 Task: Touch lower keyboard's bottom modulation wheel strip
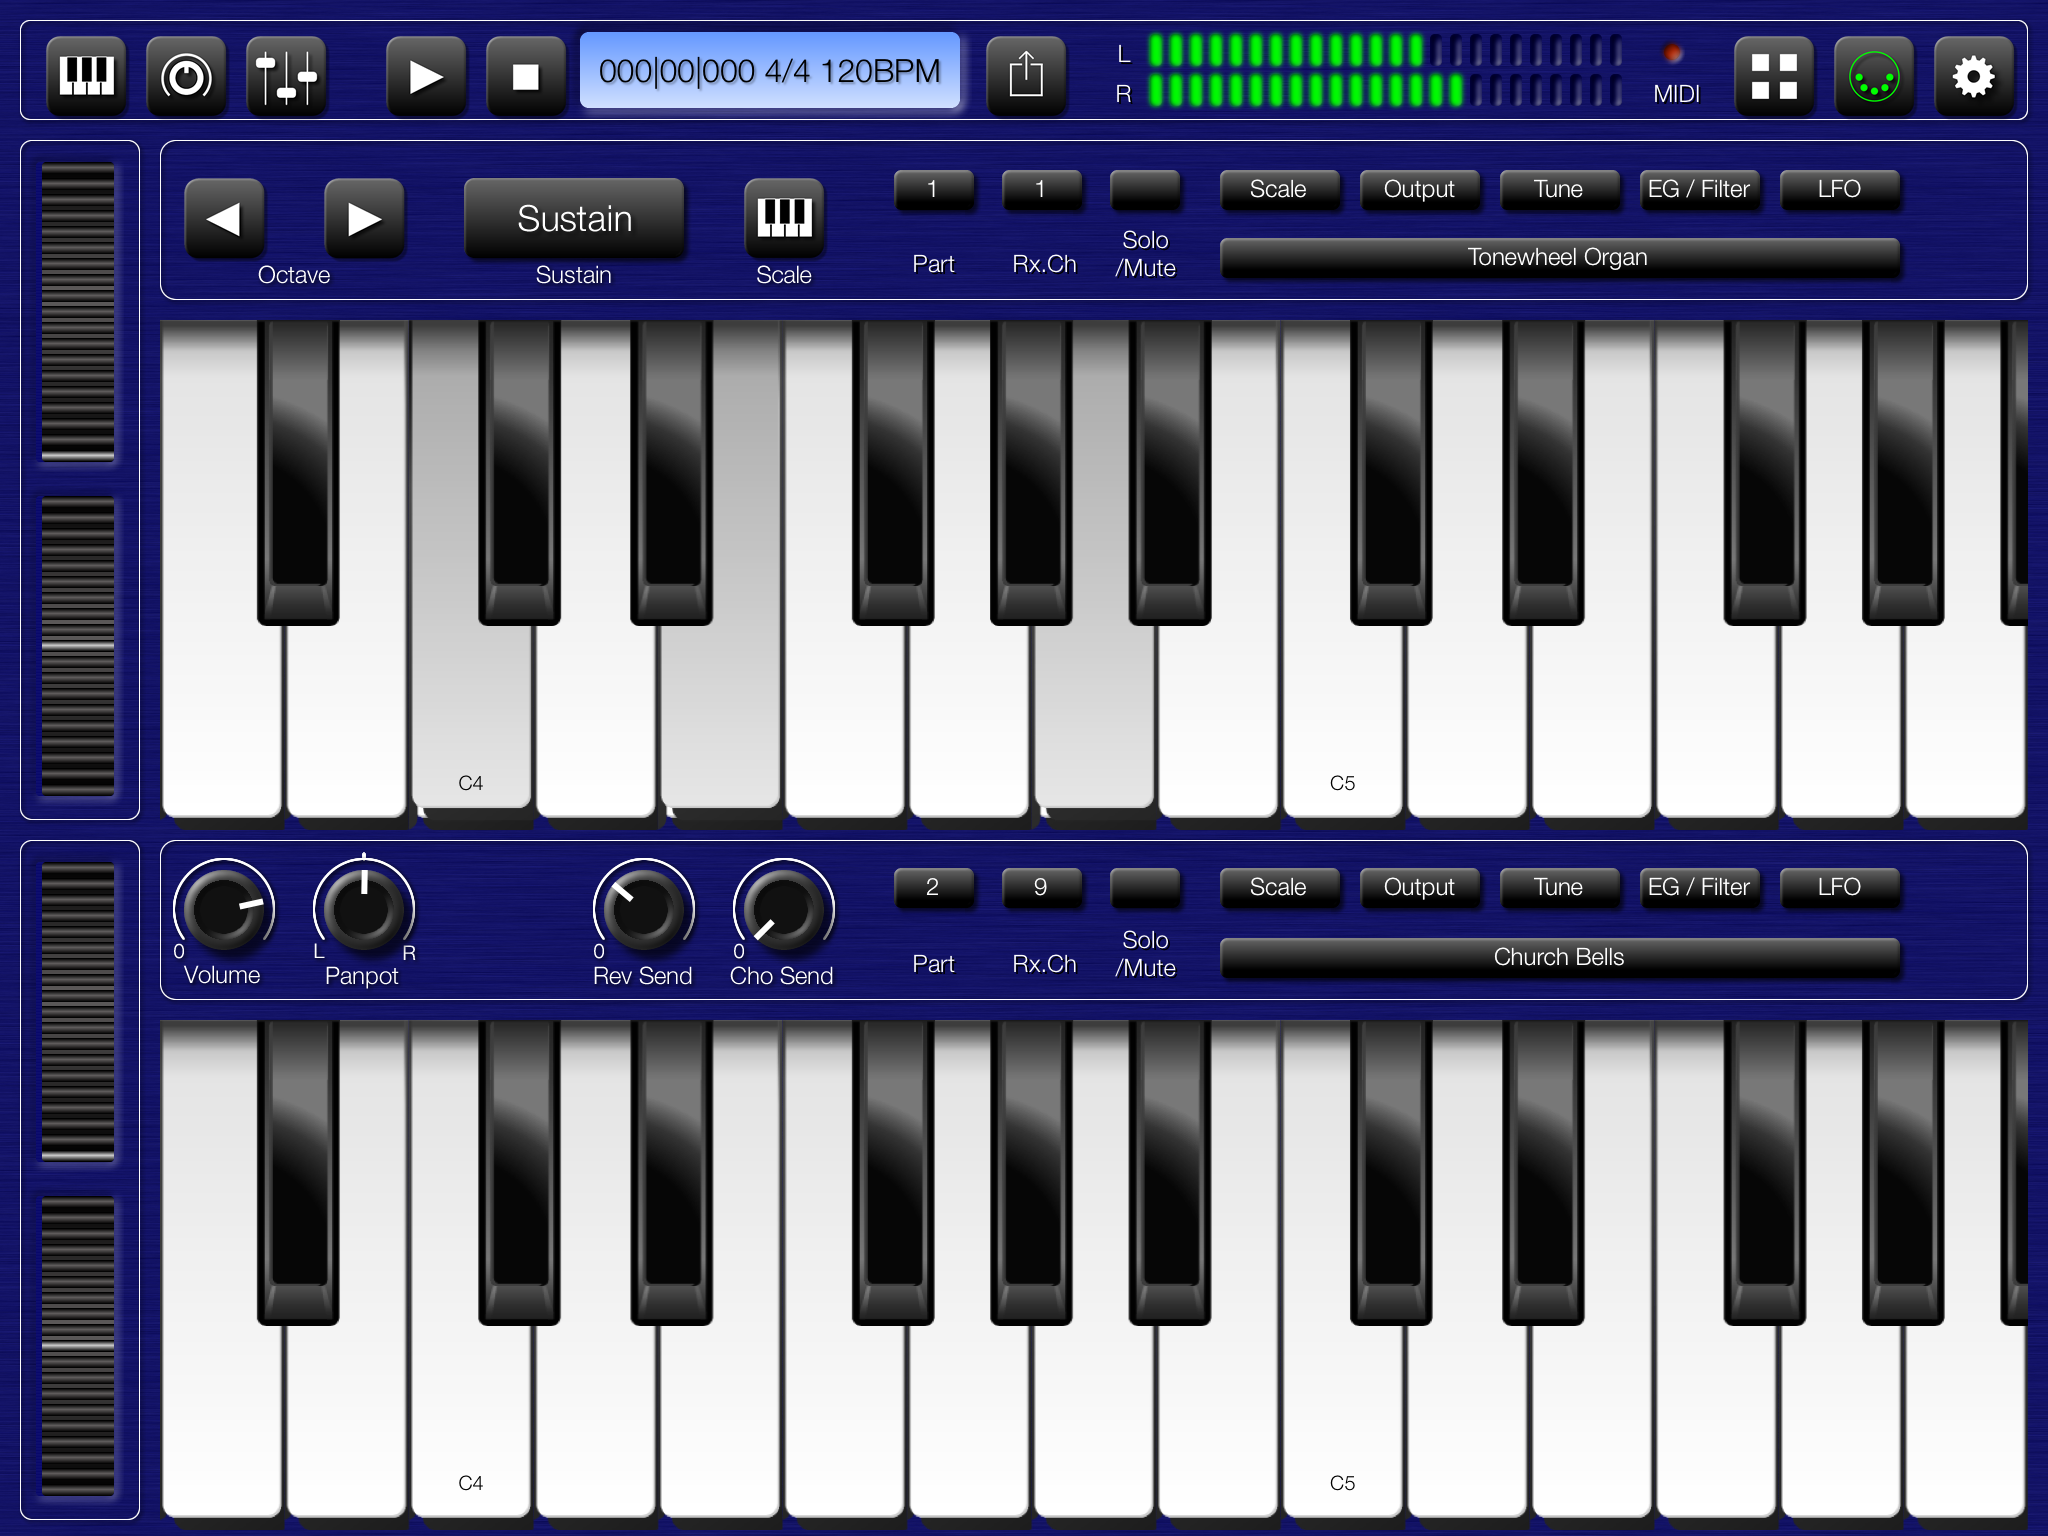coord(78,1347)
